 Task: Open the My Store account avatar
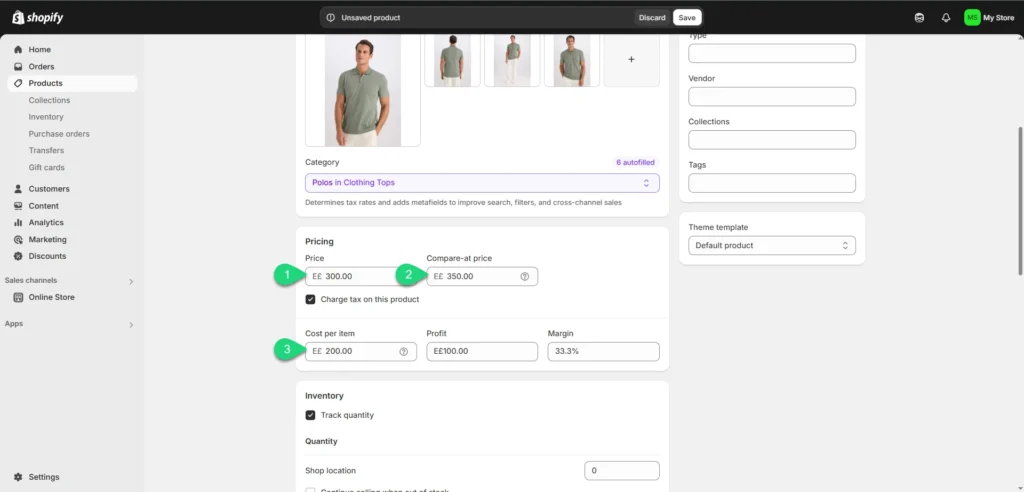[972, 17]
